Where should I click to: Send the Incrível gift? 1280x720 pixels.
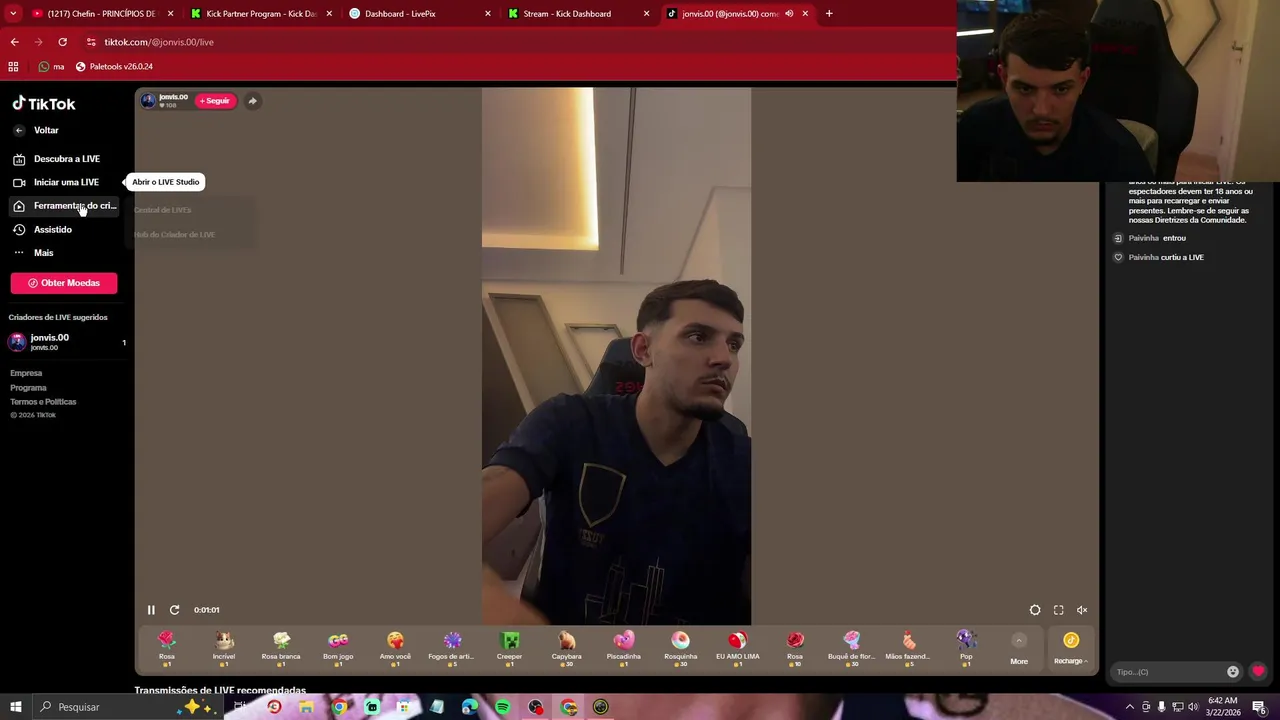(x=224, y=649)
